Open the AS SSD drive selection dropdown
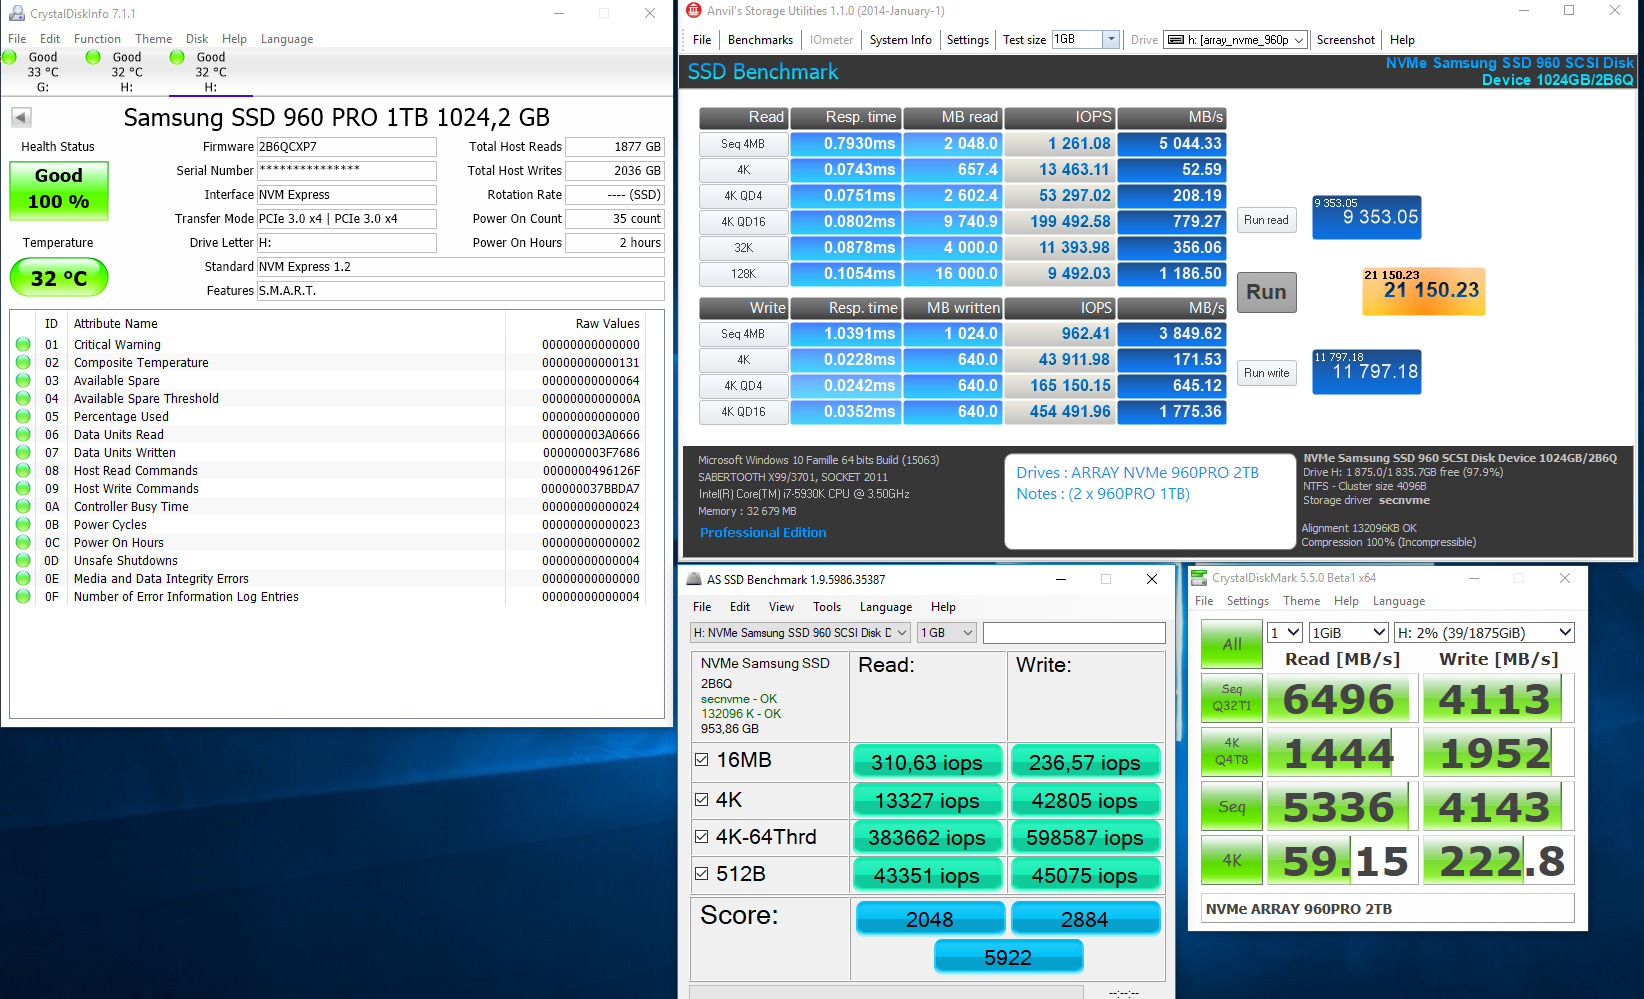This screenshot has height=999, width=1644. click(x=902, y=633)
